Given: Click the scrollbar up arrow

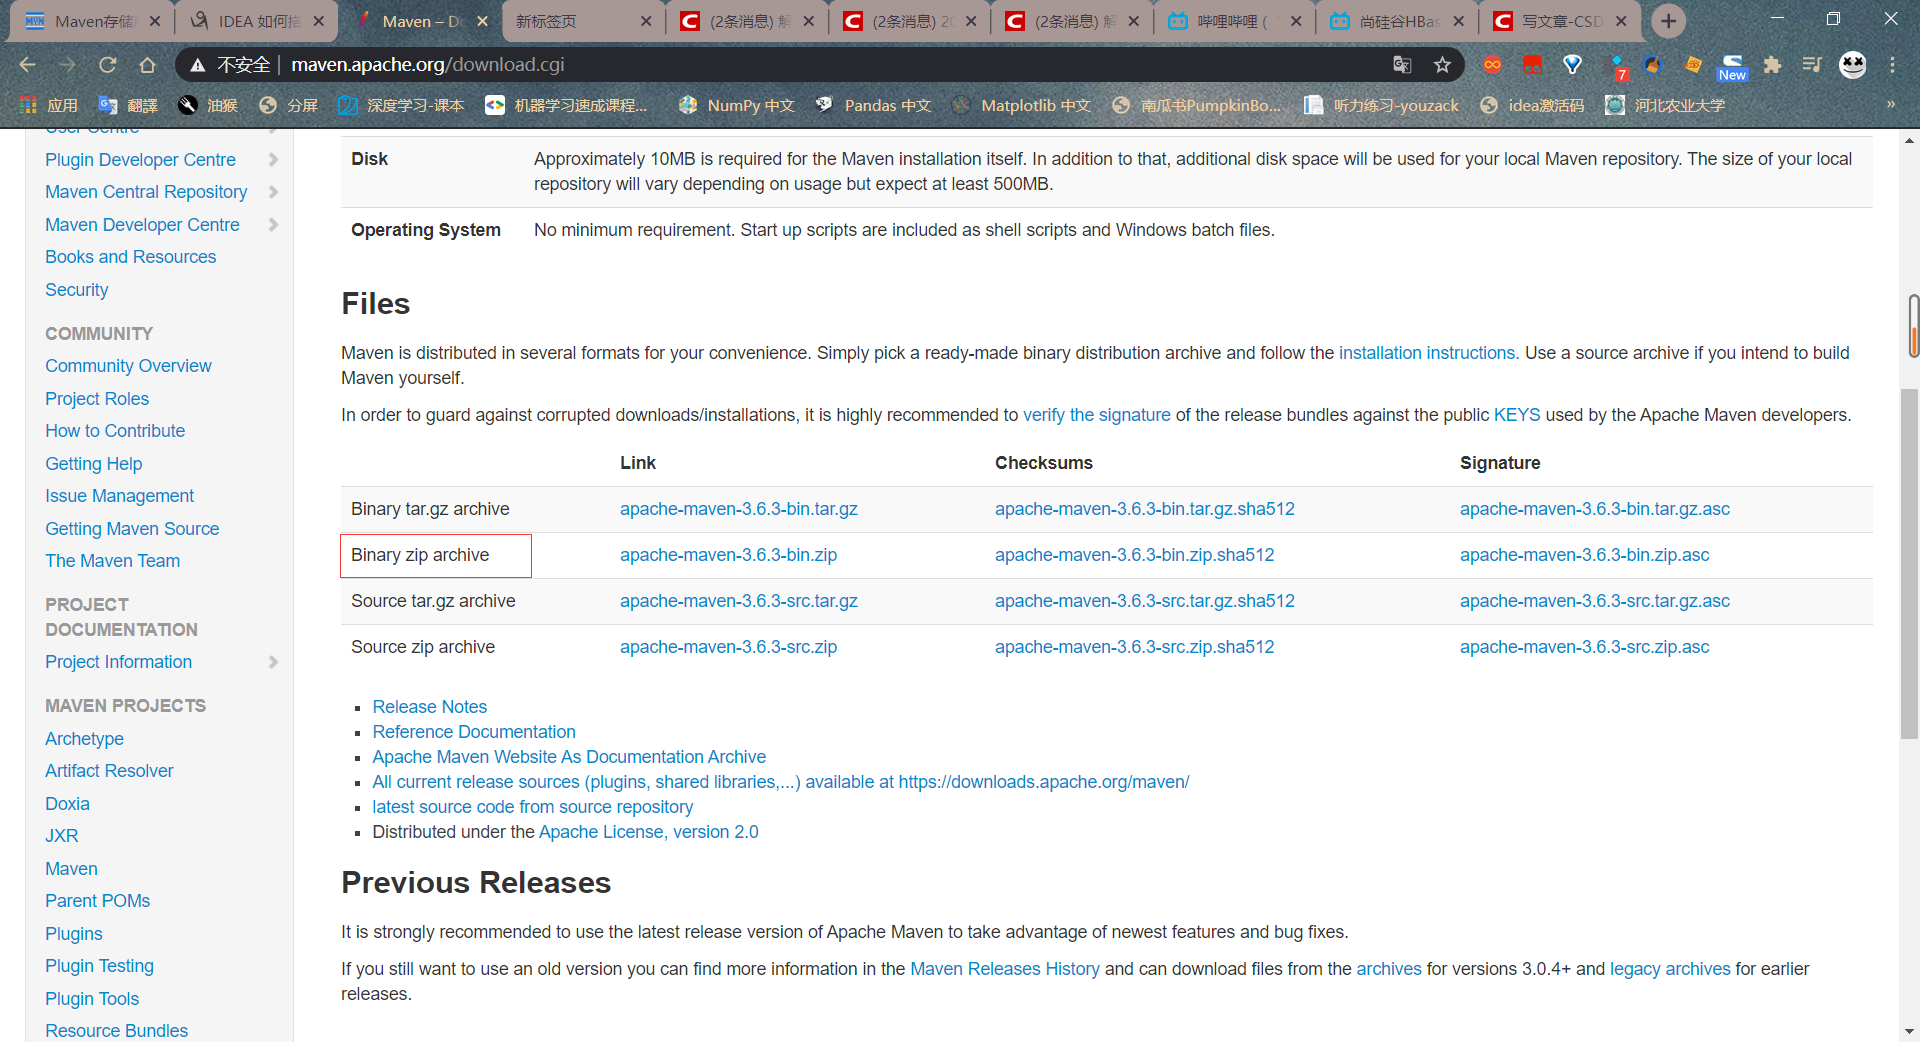Looking at the screenshot, I should (x=1910, y=141).
